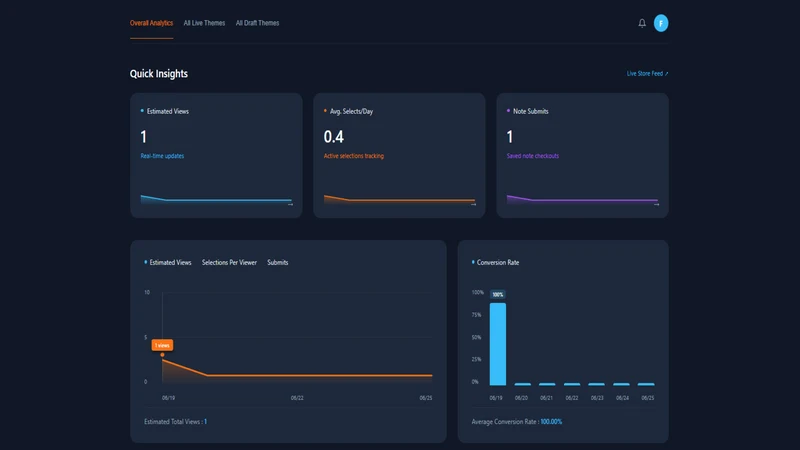Click the arrow icon on Estimated Views sparkline
This screenshot has width=800, height=450.
click(x=290, y=205)
